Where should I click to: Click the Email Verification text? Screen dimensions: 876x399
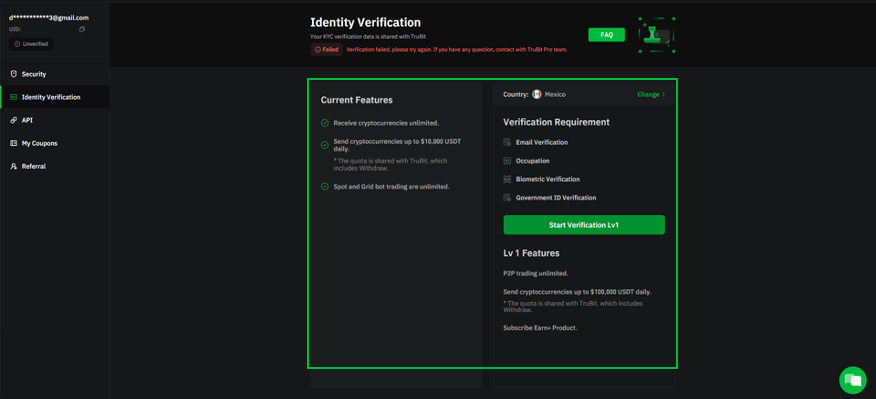(x=541, y=142)
